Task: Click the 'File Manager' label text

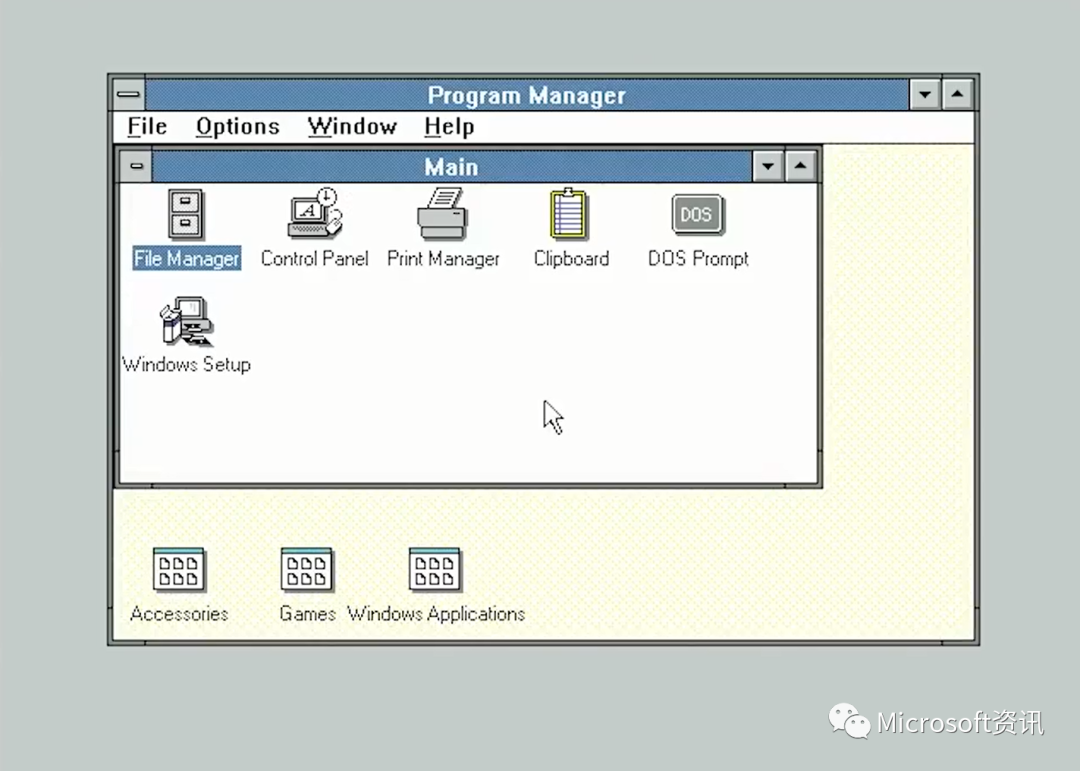Action: pyautogui.click(x=187, y=258)
